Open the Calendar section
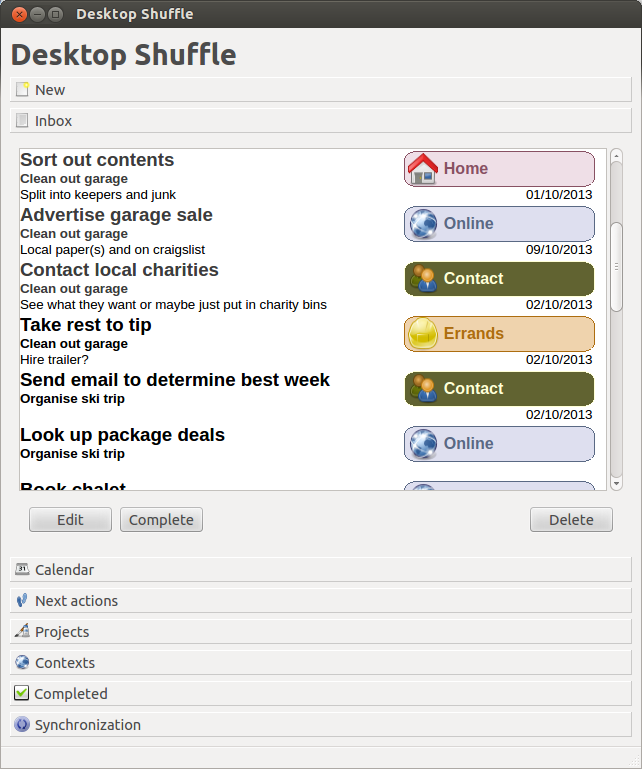This screenshot has height=769, width=642. tap(64, 570)
